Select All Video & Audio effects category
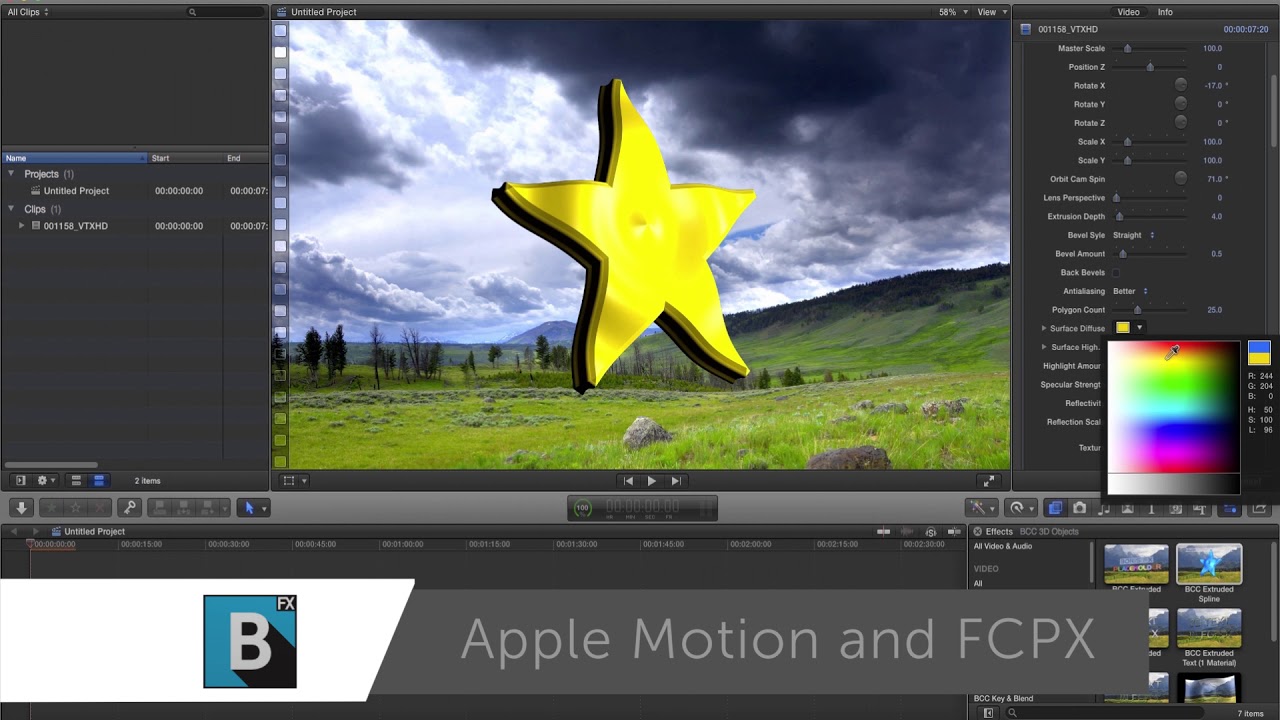This screenshot has width=1280, height=720. click(x=1003, y=546)
